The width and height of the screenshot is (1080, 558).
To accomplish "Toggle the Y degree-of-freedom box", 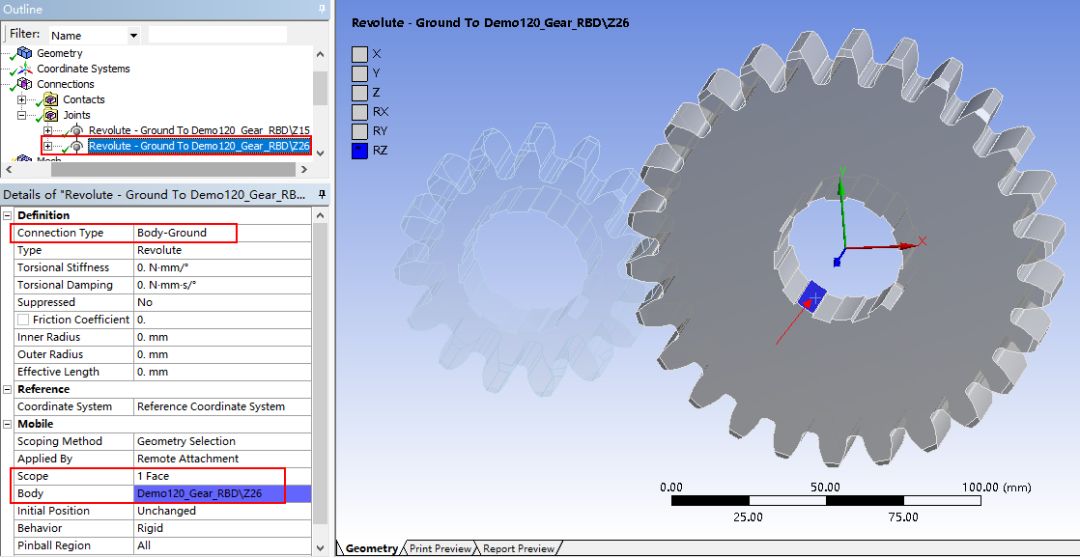I will click(x=360, y=73).
